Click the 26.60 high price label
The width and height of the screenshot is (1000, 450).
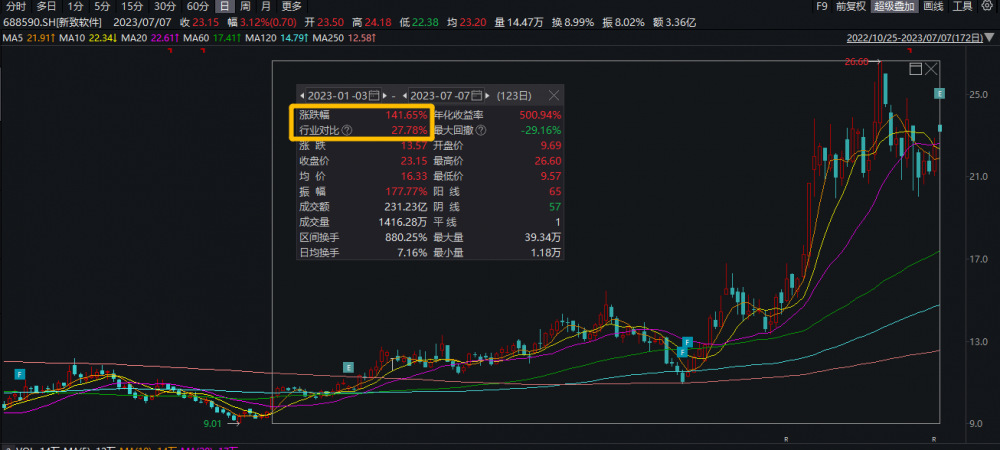857,62
